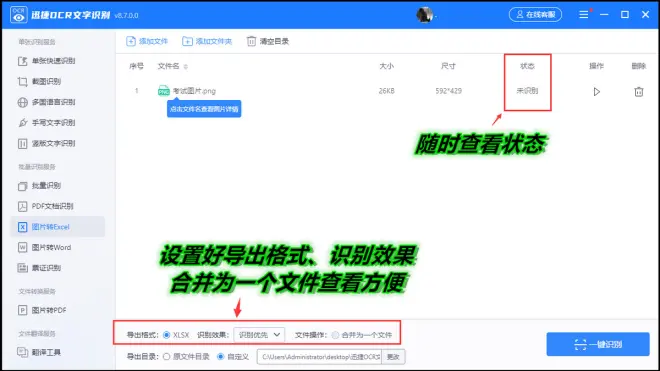Click the 点击文件名查看图片详情 tooltip
660x371 pixels.
pos(204,109)
